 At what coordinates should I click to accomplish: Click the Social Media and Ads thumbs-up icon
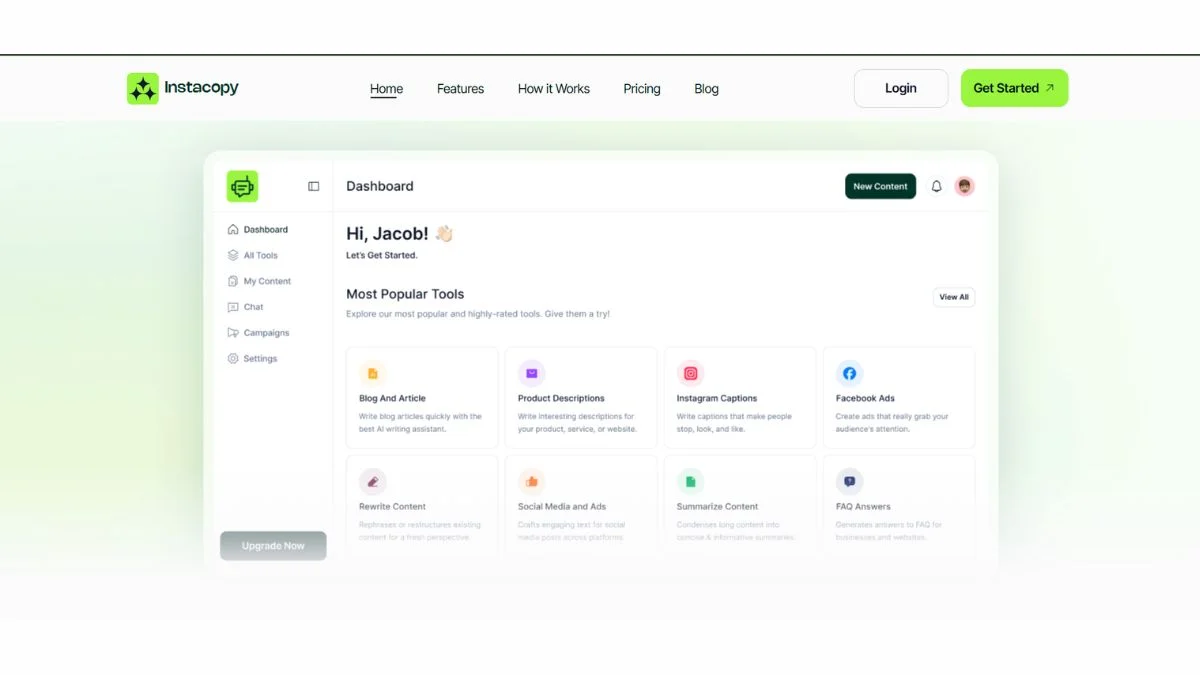click(531, 481)
